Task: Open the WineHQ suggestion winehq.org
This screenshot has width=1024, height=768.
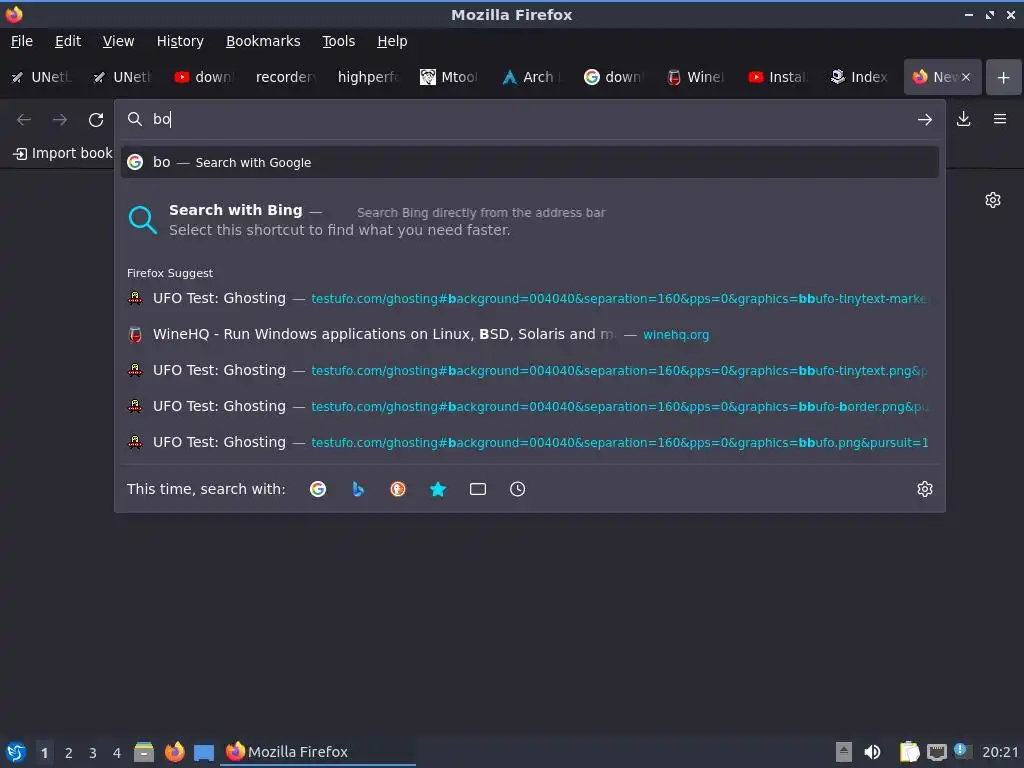Action: point(530,335)
